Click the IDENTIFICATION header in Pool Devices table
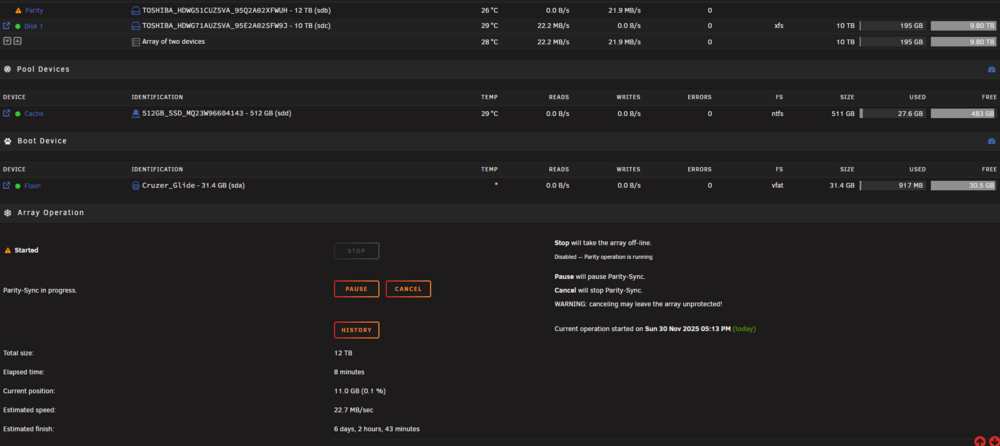The image size is (1000, 446). point(157,97)
